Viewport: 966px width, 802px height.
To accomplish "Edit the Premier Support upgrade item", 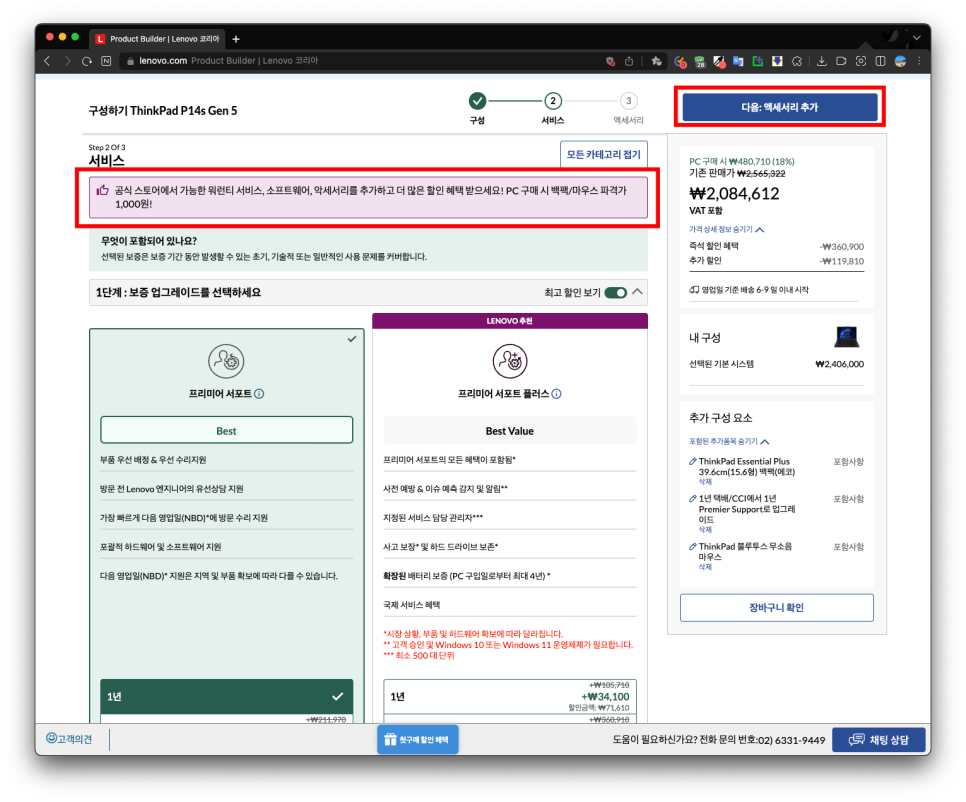I will pyautogui.click(x=692, y=498).
